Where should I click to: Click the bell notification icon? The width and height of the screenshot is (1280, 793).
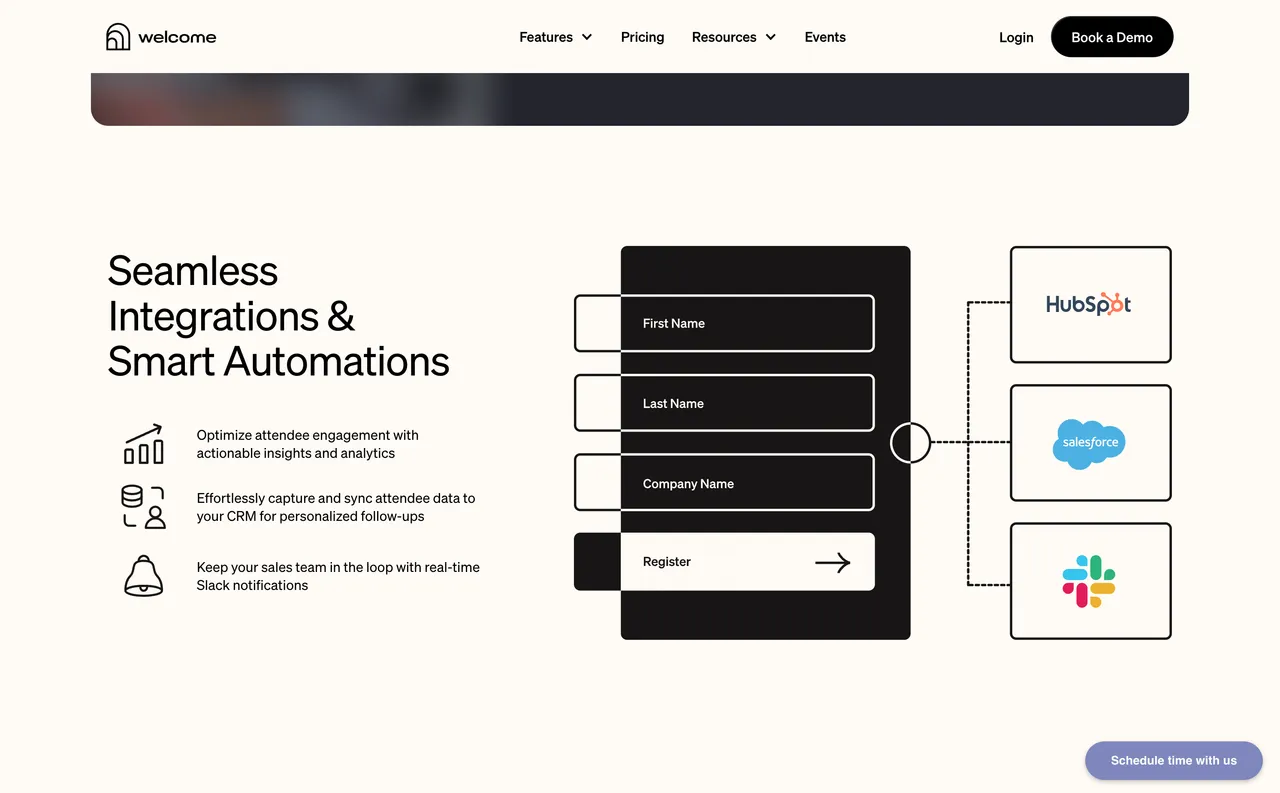(143, 576)
